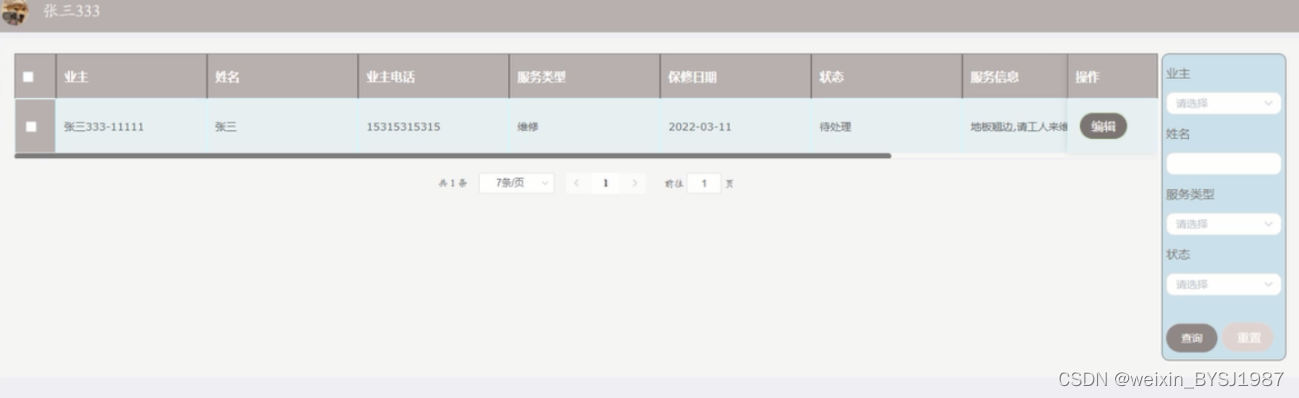Viewport: 1299px width, 398px height.
Task: Go to next page with right arrow
Action: click(x=634, y=183)
